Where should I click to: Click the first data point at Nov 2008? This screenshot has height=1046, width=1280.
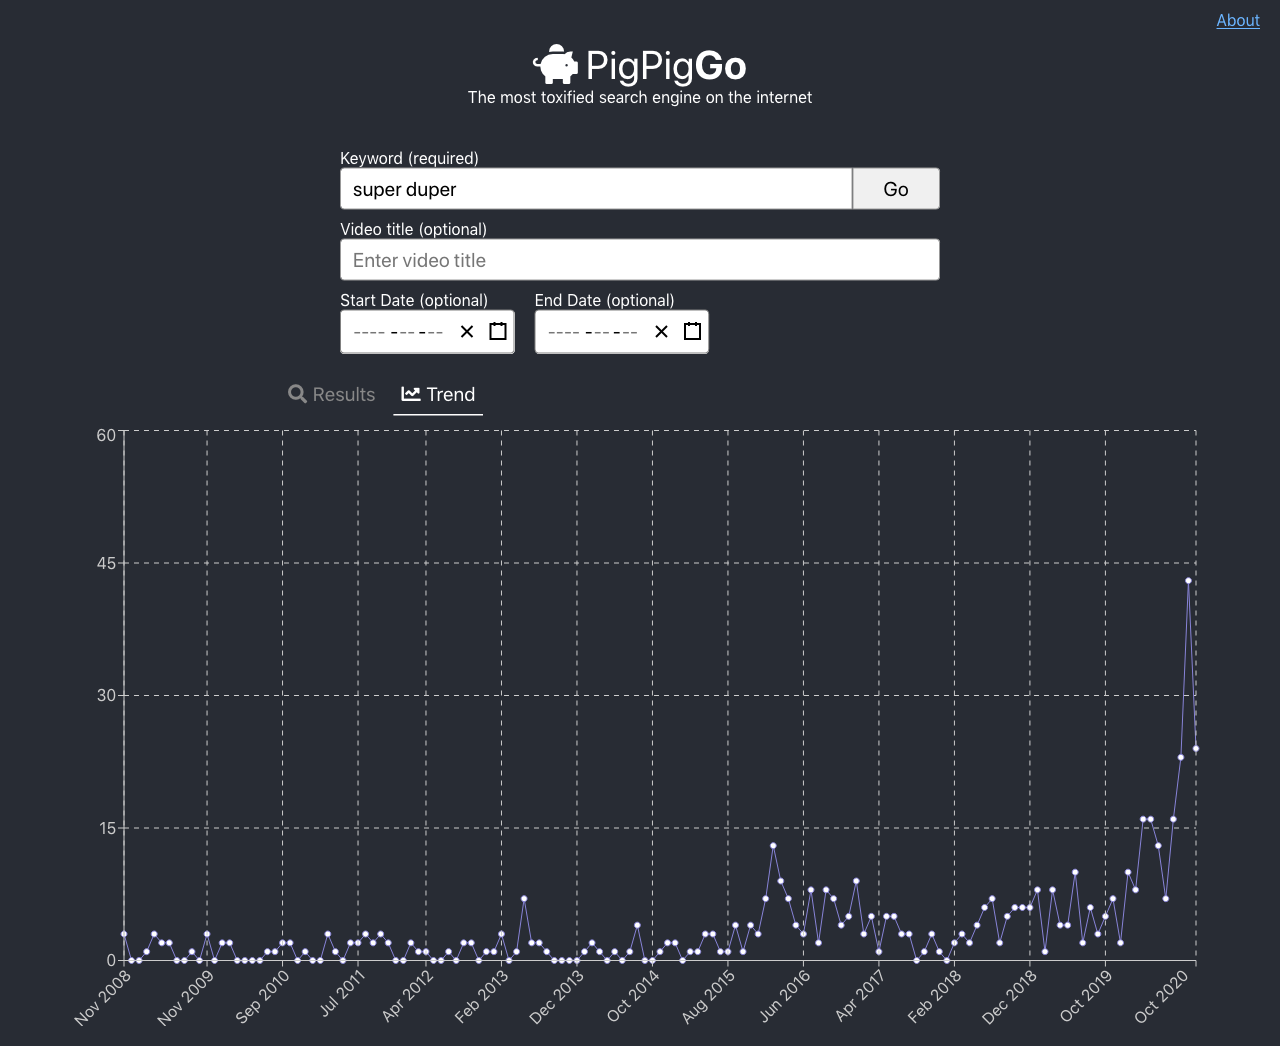pos(124,934)
